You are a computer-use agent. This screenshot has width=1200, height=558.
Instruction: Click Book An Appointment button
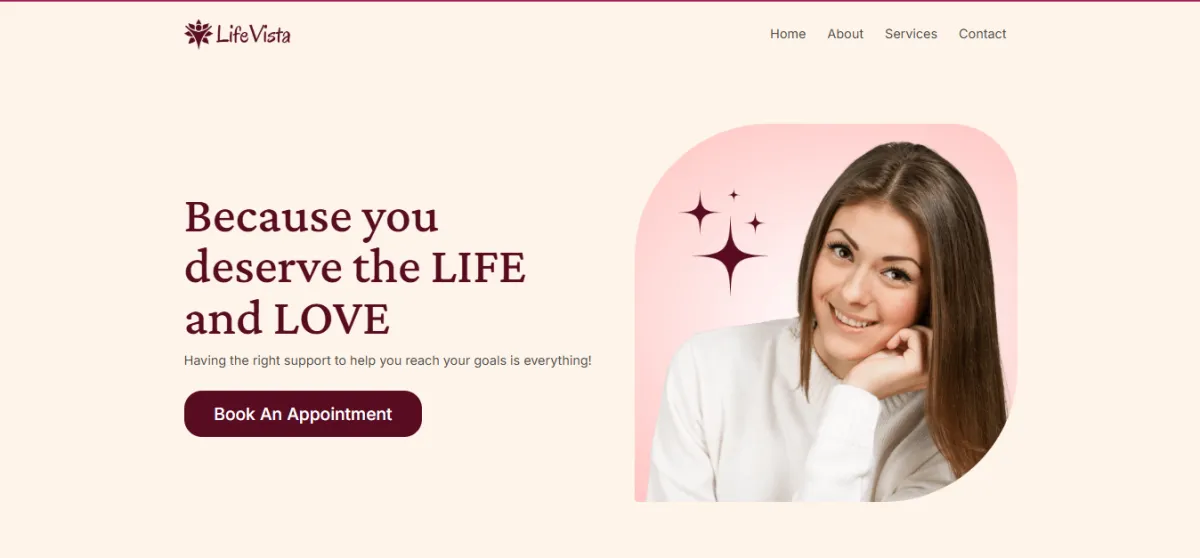303,414
